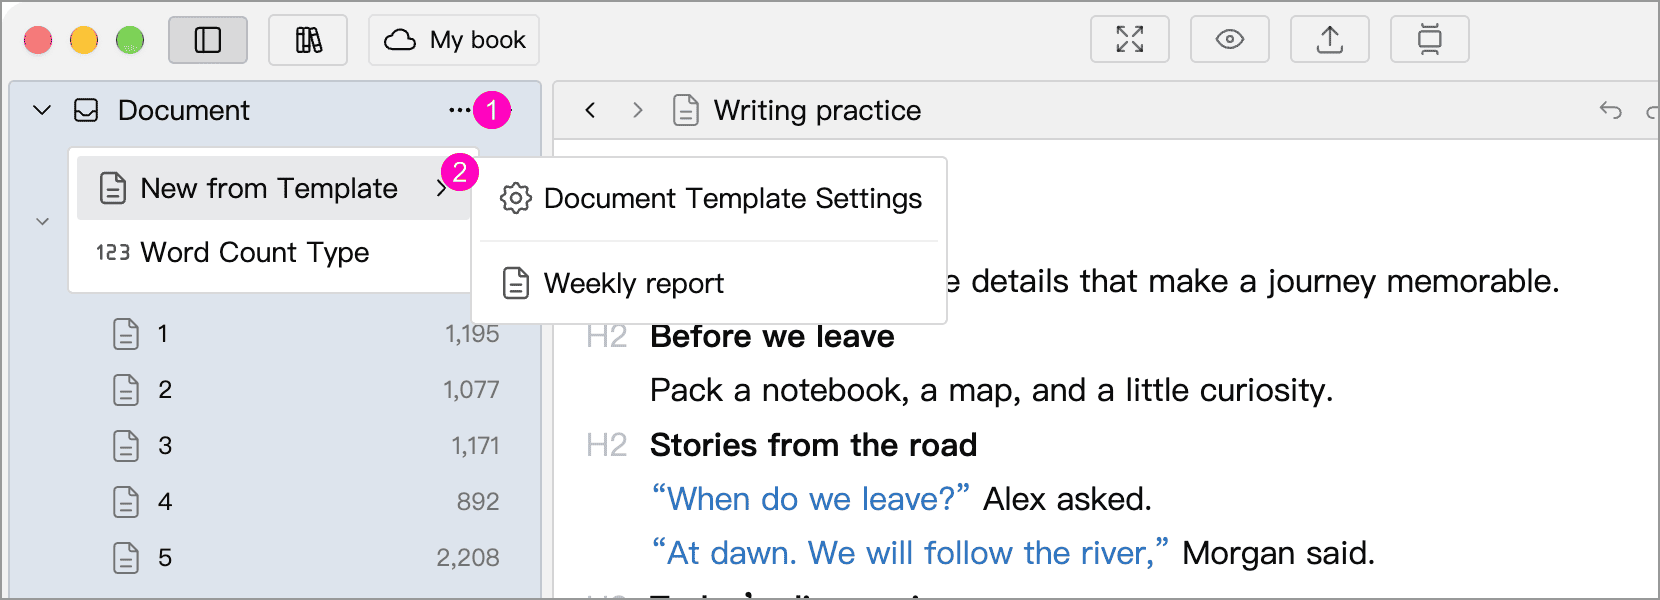This screenshot has width=1660, height=600.
Task: Click the Document inbox tray icon
Action: pyautogui.click(x=87, y=110)
